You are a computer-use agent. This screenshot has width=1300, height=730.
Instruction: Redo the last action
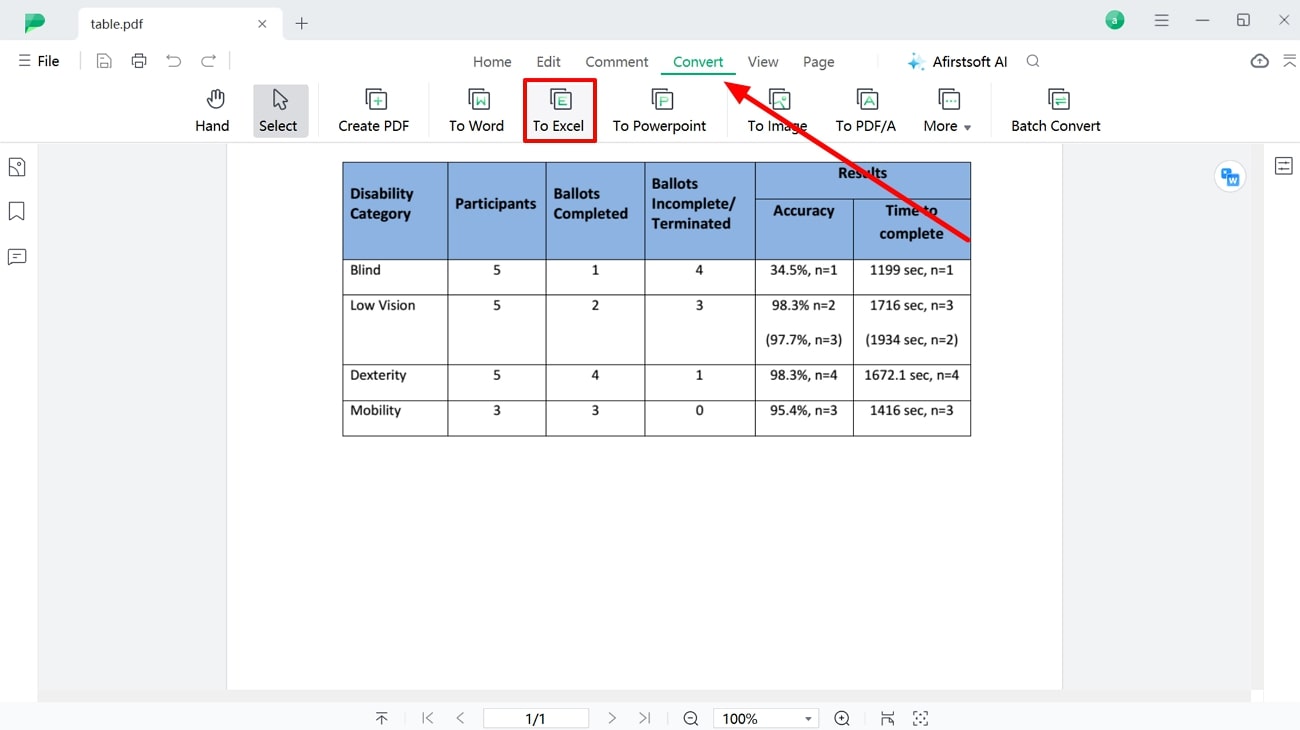point(208,61)
